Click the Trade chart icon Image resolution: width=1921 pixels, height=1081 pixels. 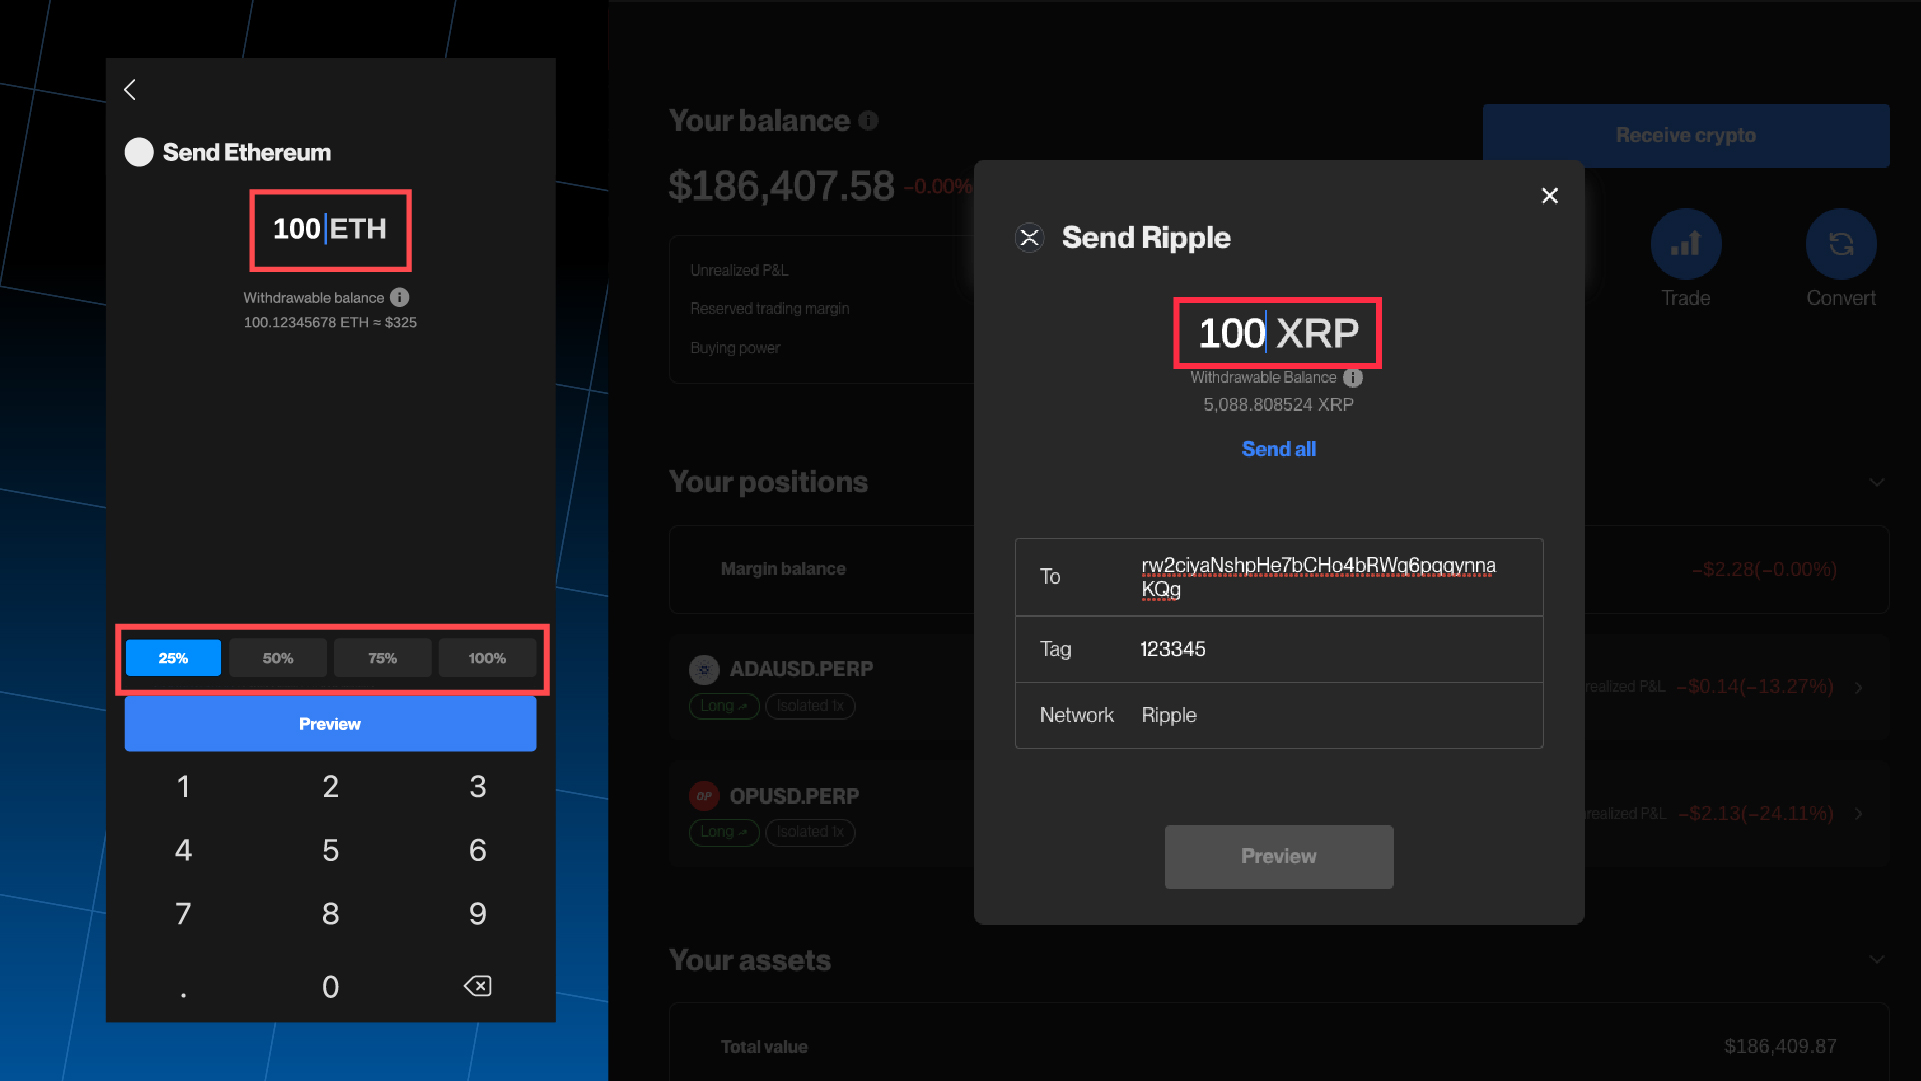[x=1685, y=244]
